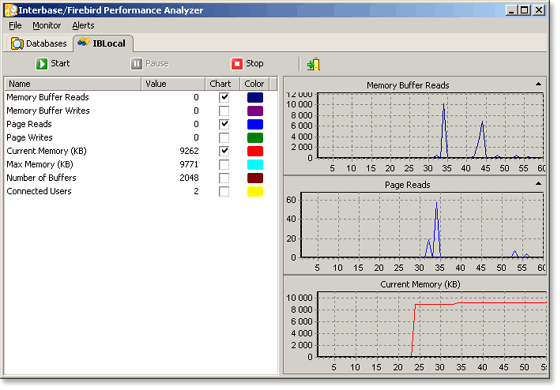The width and height of the screenshot is (560, 390).
Task: Open the Alerts menu
Action: coord(83,26)
